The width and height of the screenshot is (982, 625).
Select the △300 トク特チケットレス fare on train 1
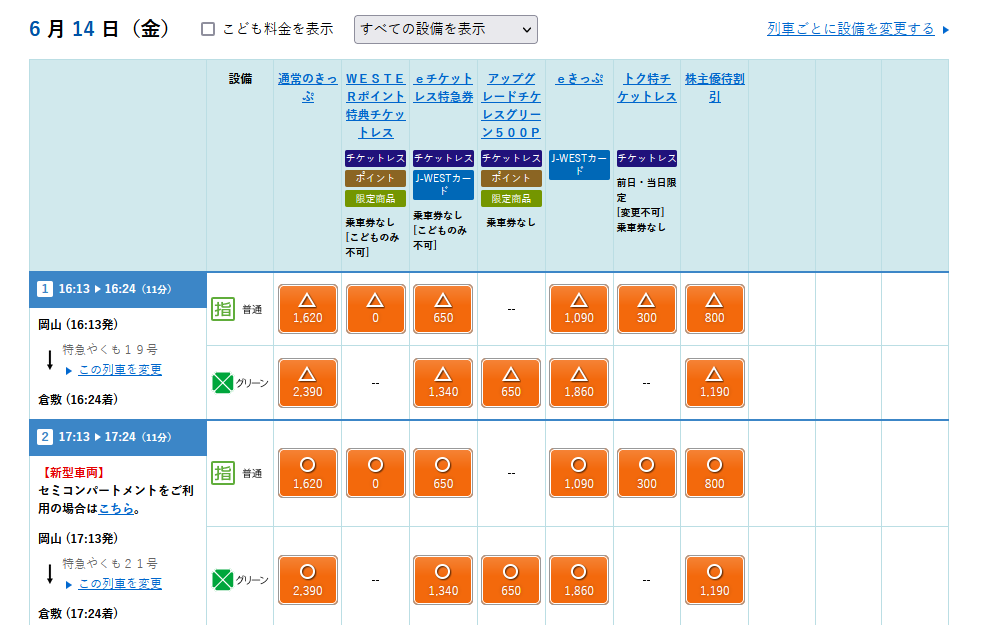pos(647,308)
